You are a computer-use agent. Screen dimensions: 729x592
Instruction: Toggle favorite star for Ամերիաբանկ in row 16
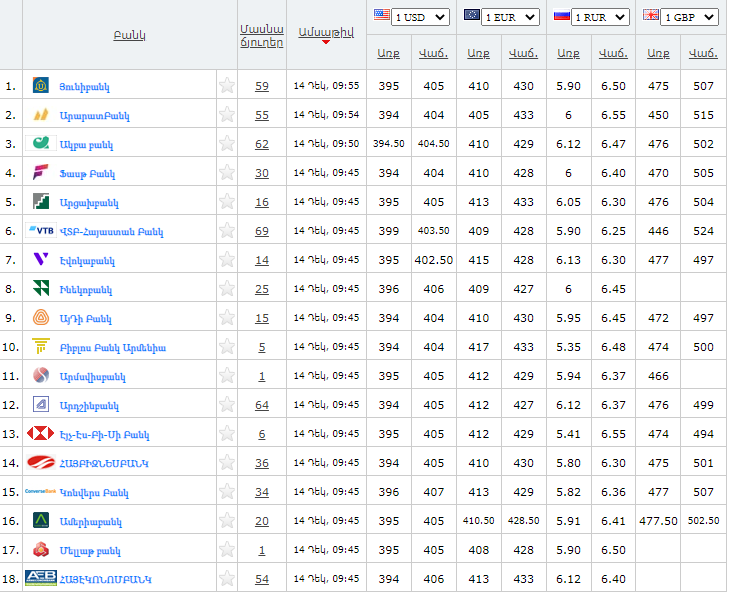[227, 521]
